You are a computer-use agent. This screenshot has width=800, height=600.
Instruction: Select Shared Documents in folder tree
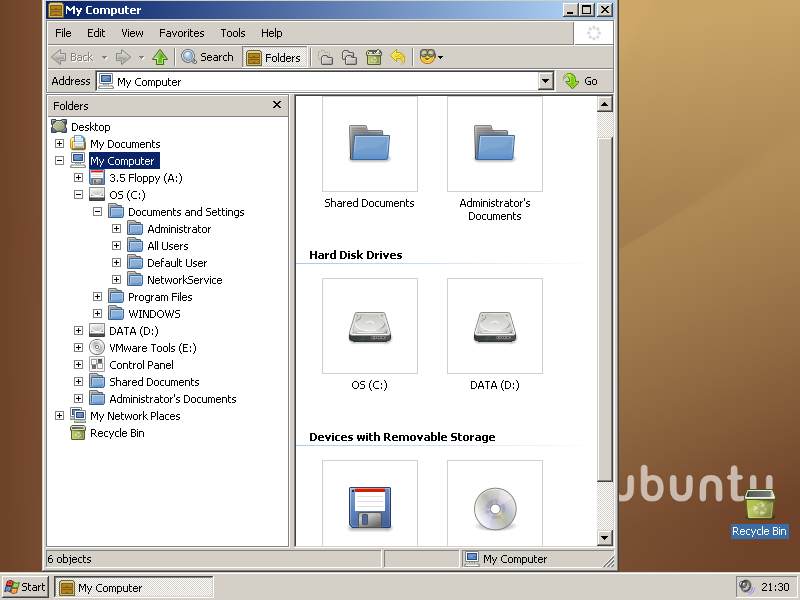154,382
